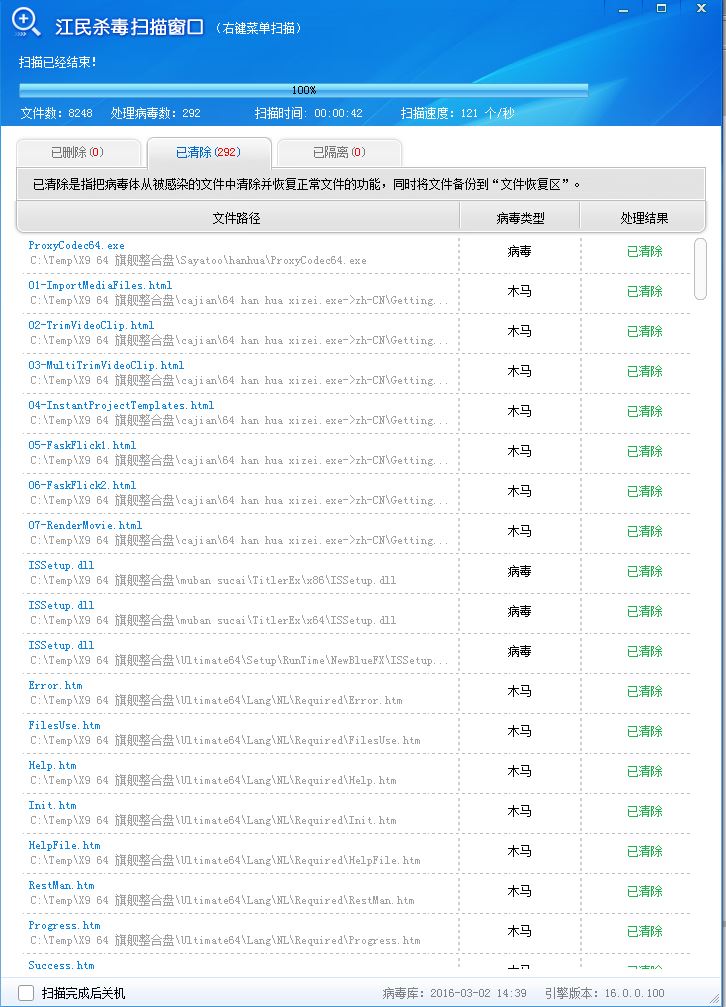Click the 100% scan progress bar
726x1007 pixels.
coord(303,90)
